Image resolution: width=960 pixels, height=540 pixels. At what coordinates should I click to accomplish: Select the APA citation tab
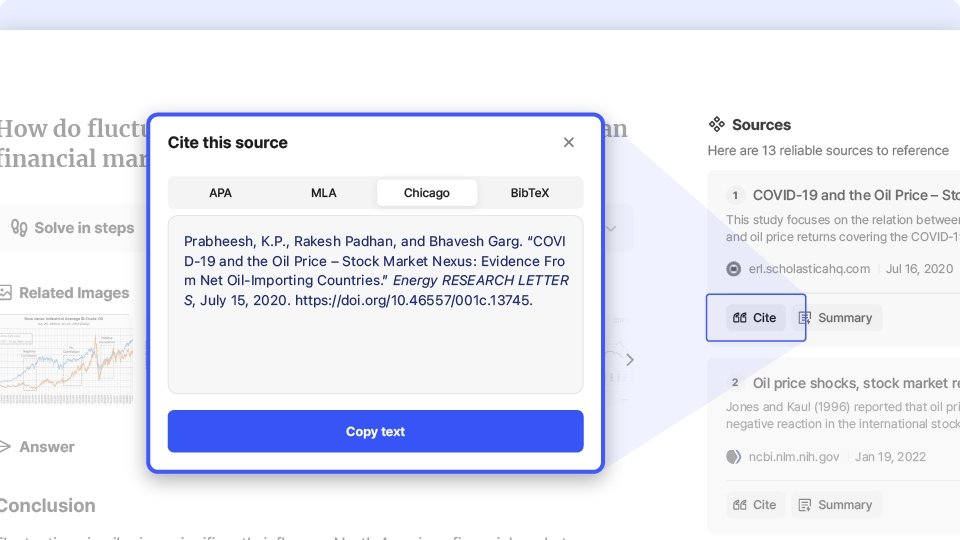(220, 193)
